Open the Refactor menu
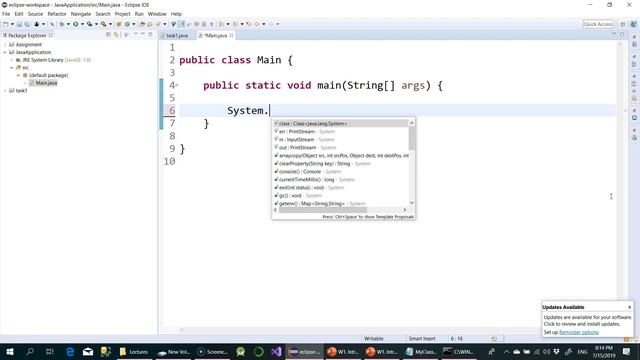640x360 pixels. point(57,14)
